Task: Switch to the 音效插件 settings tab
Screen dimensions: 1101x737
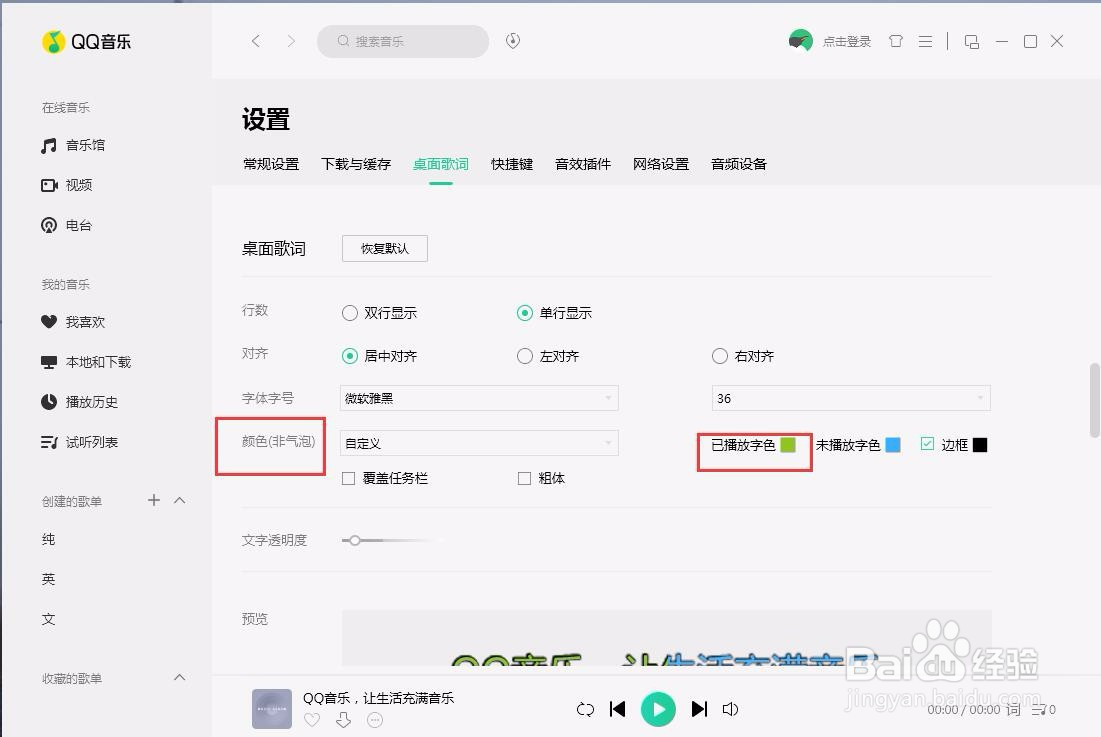Action: [x=582, y=164]
